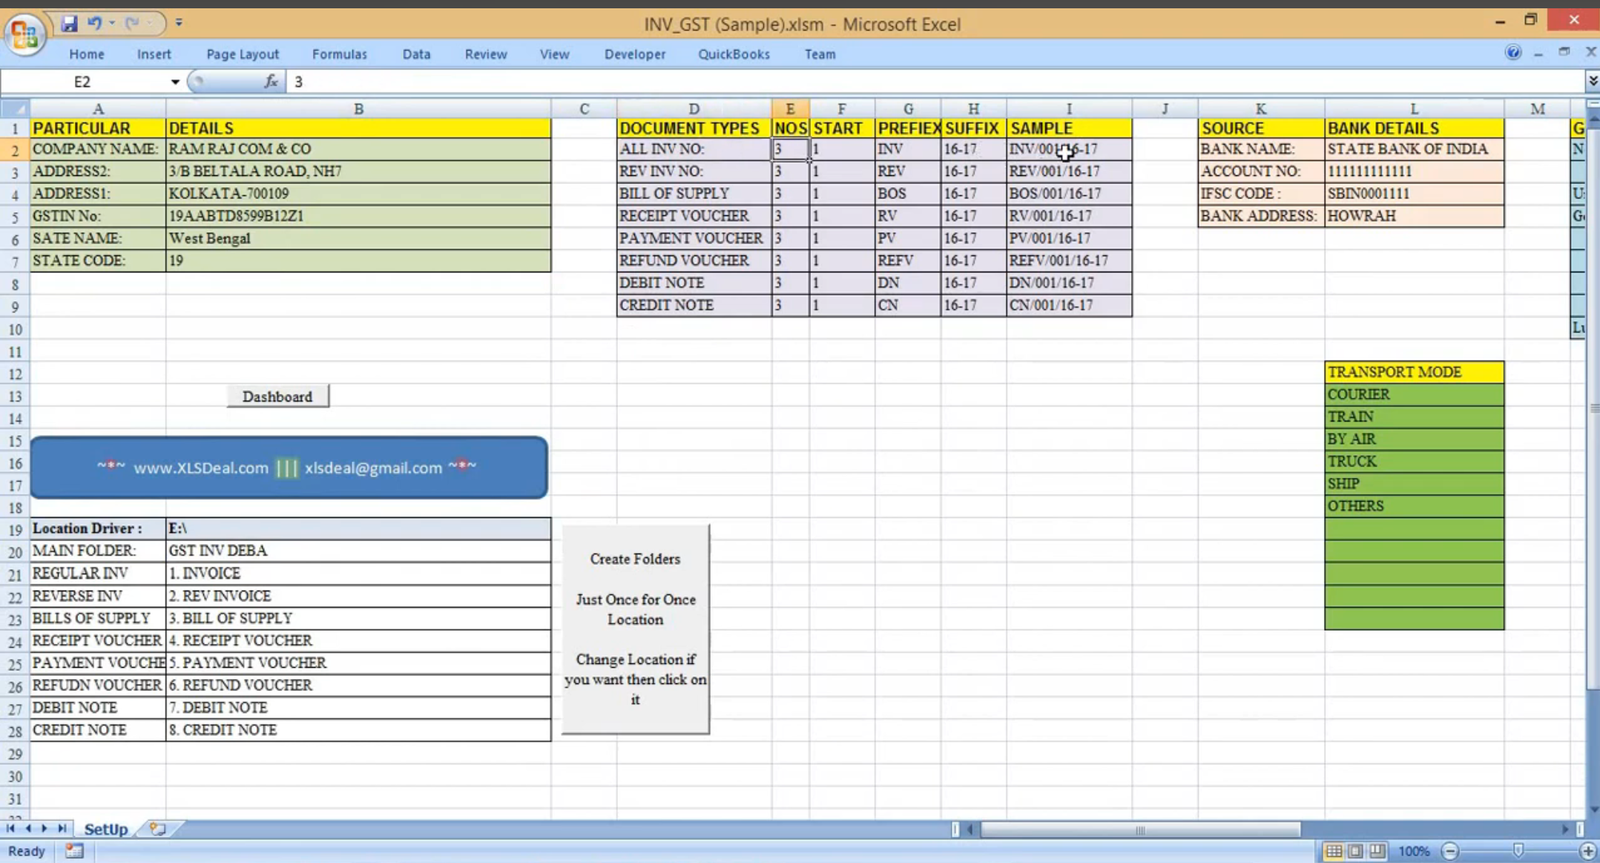Select the row 5 header
Screen dimensions: 1600x863
pos(15,216)
